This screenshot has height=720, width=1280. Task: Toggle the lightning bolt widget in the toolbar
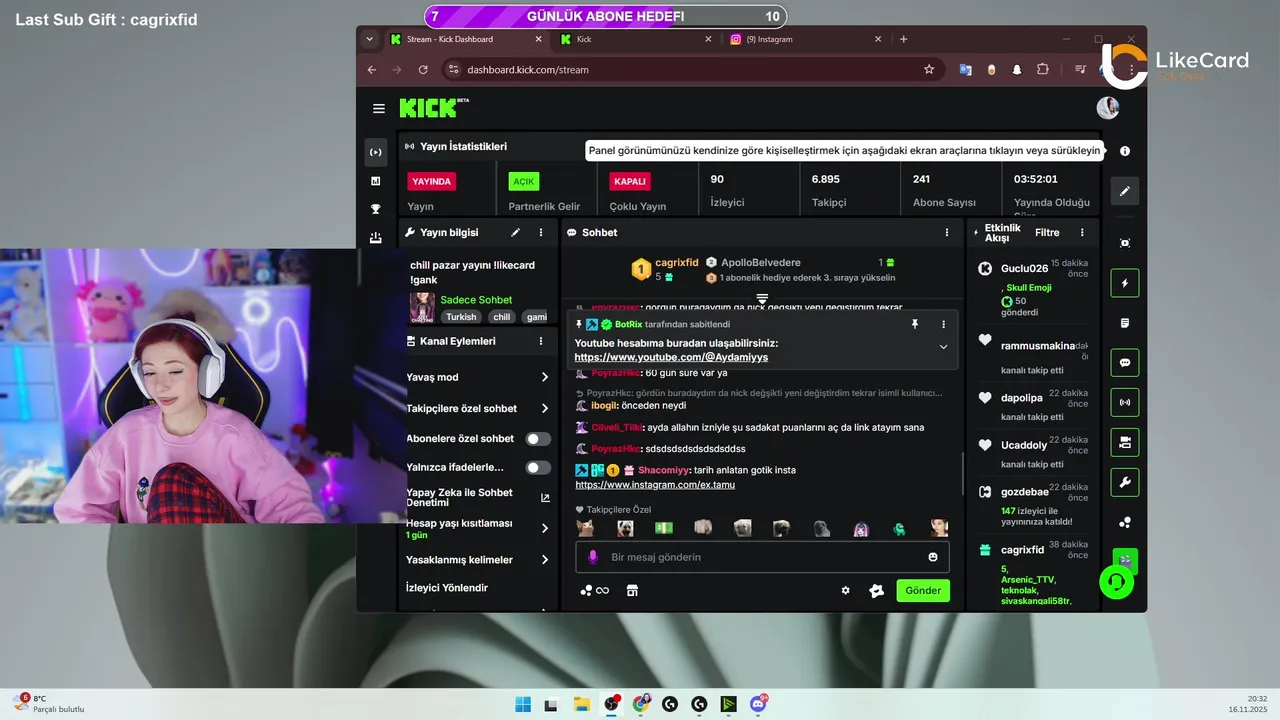click(x=1125, y=283)
